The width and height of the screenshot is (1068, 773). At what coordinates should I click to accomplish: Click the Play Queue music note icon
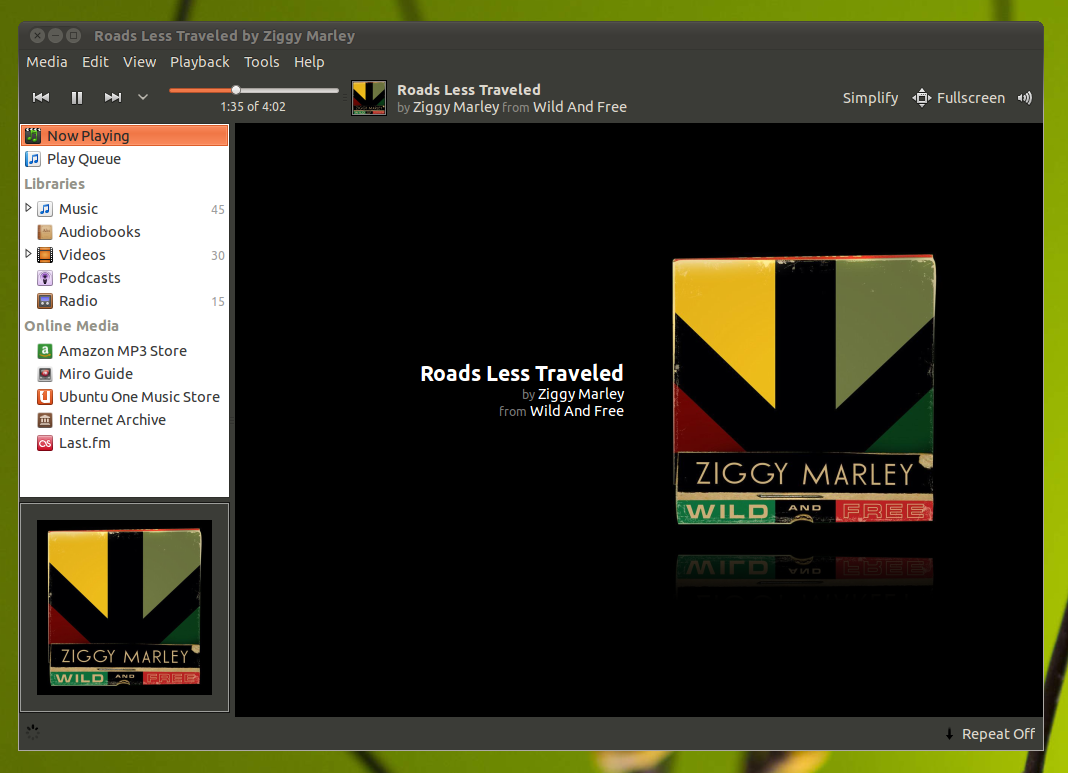tap(33, 159)
